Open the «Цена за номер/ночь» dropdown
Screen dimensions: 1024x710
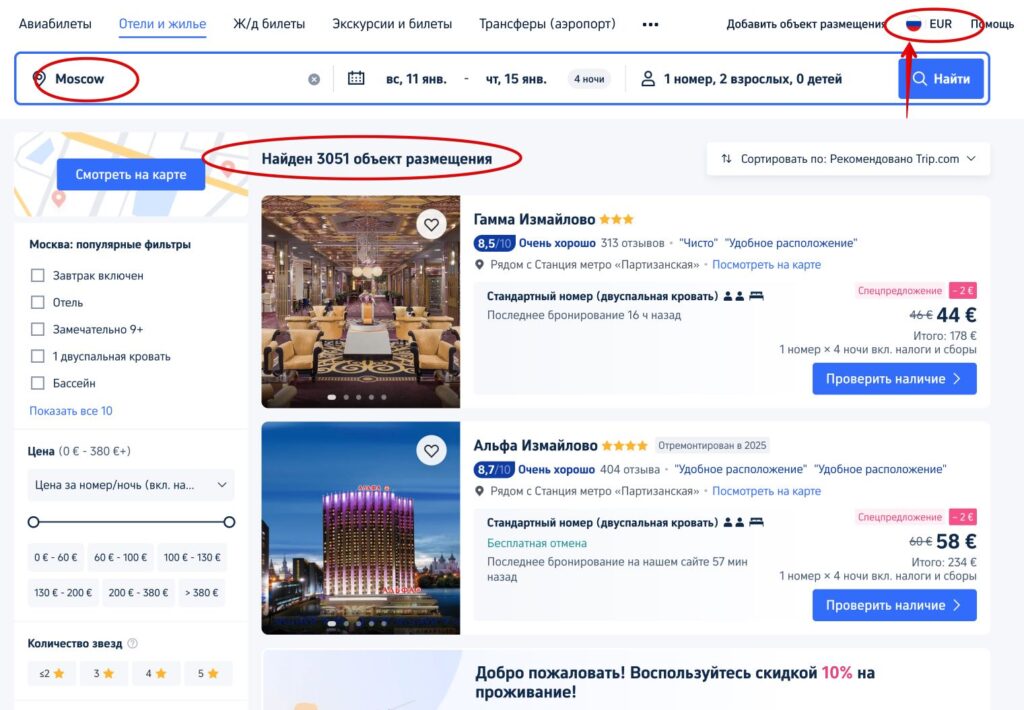tap(128, 485)
